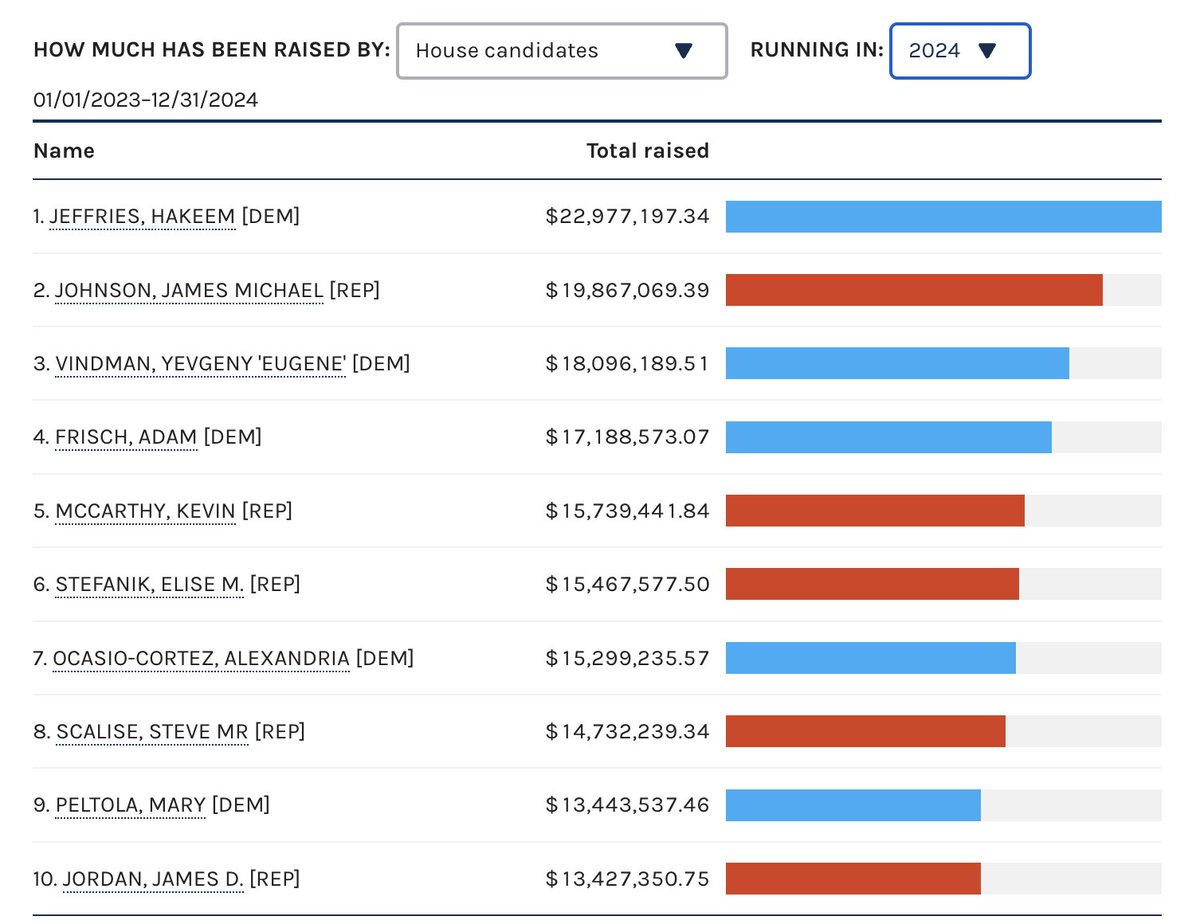Screen dimensions: 1200x924
Task: Click the amount $17,188,573.07
Action: pos(627,437)
